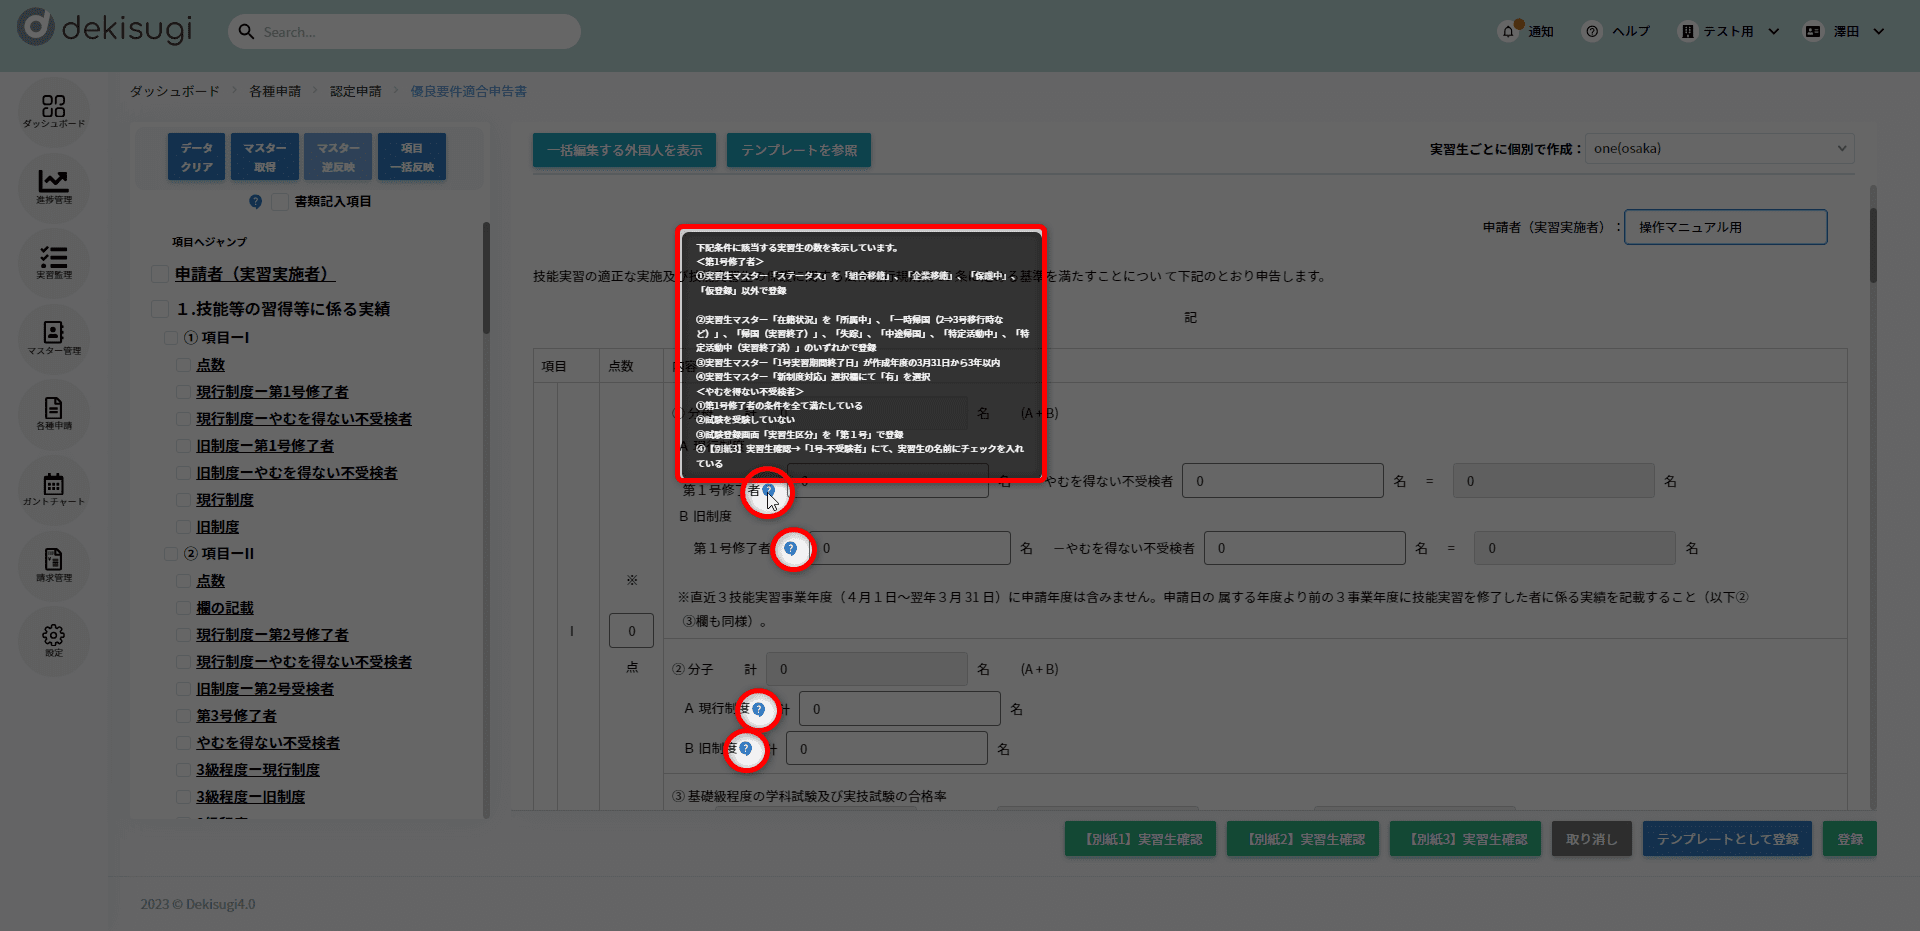Click help icon beside B 旧制度 第1号修了者
This screenshot has width=1920, height=931.
point(791,548)
